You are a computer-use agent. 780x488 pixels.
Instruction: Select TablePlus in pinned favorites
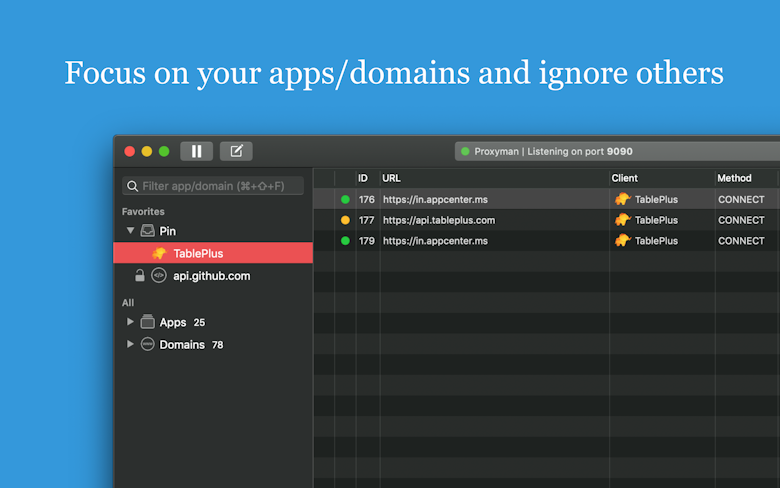(213, 253)
